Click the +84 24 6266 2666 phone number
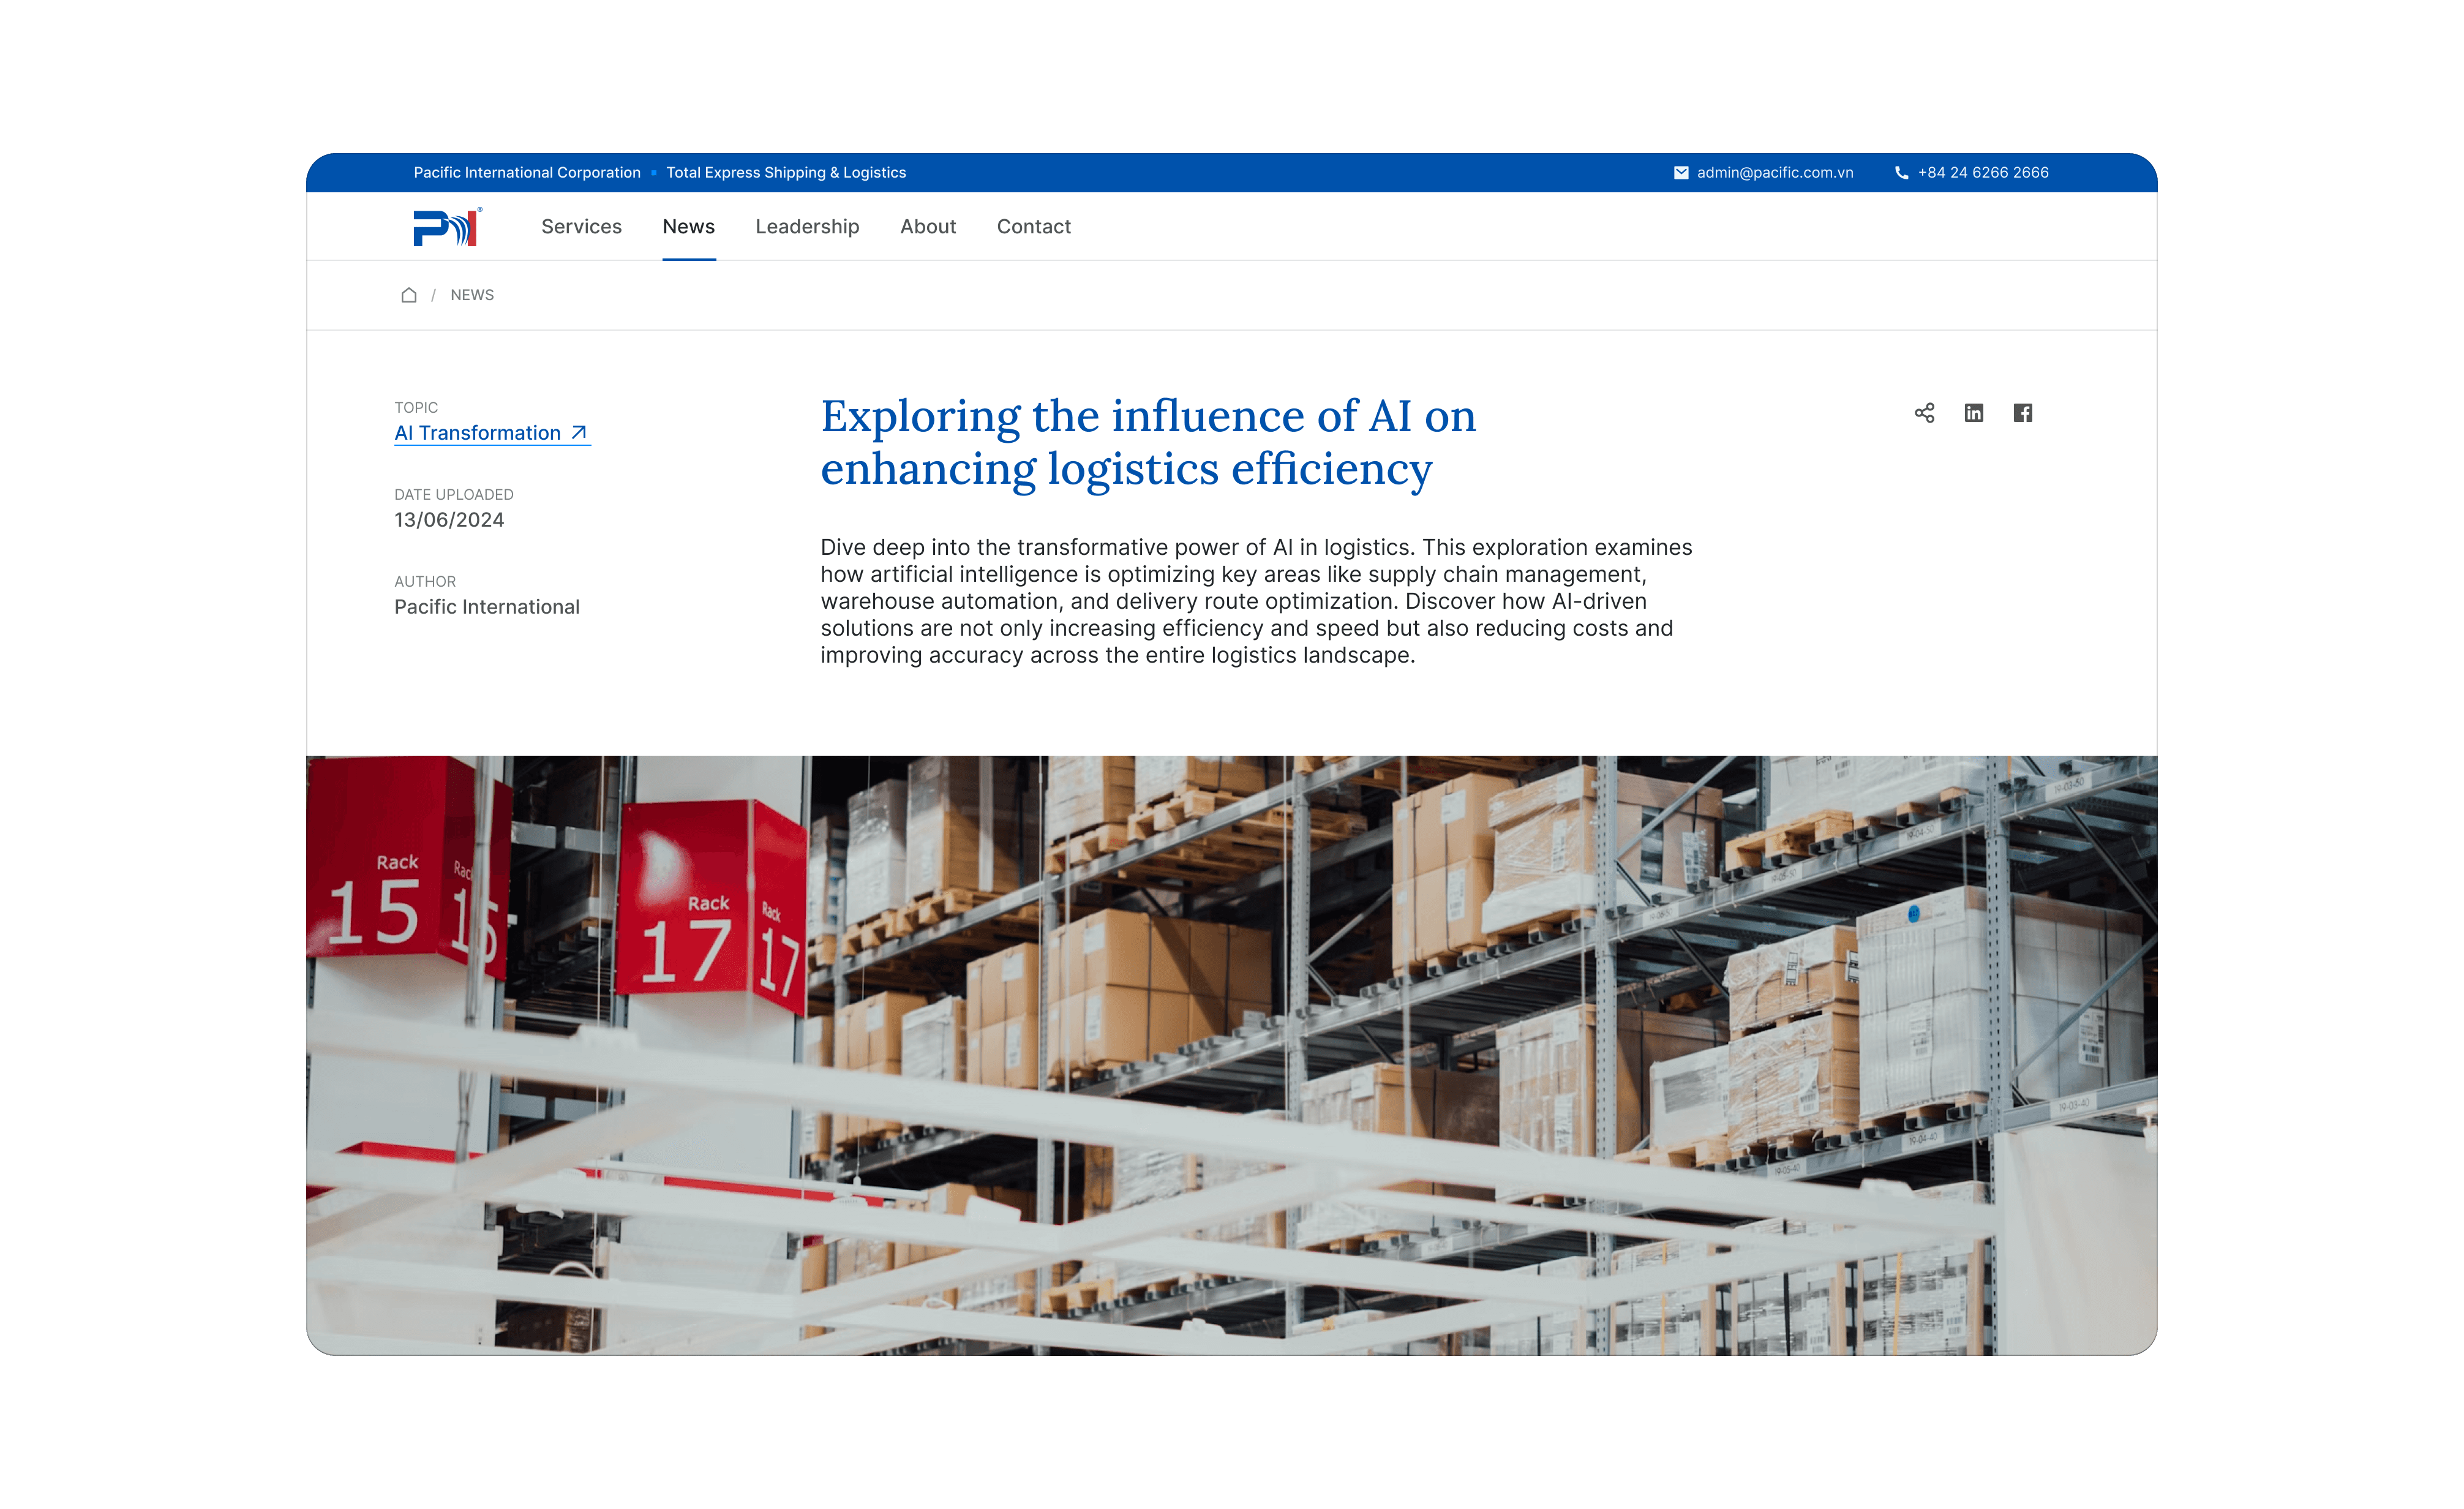The height and width of the screenshot is (1509, 2464). click(x=1982, y=173)
